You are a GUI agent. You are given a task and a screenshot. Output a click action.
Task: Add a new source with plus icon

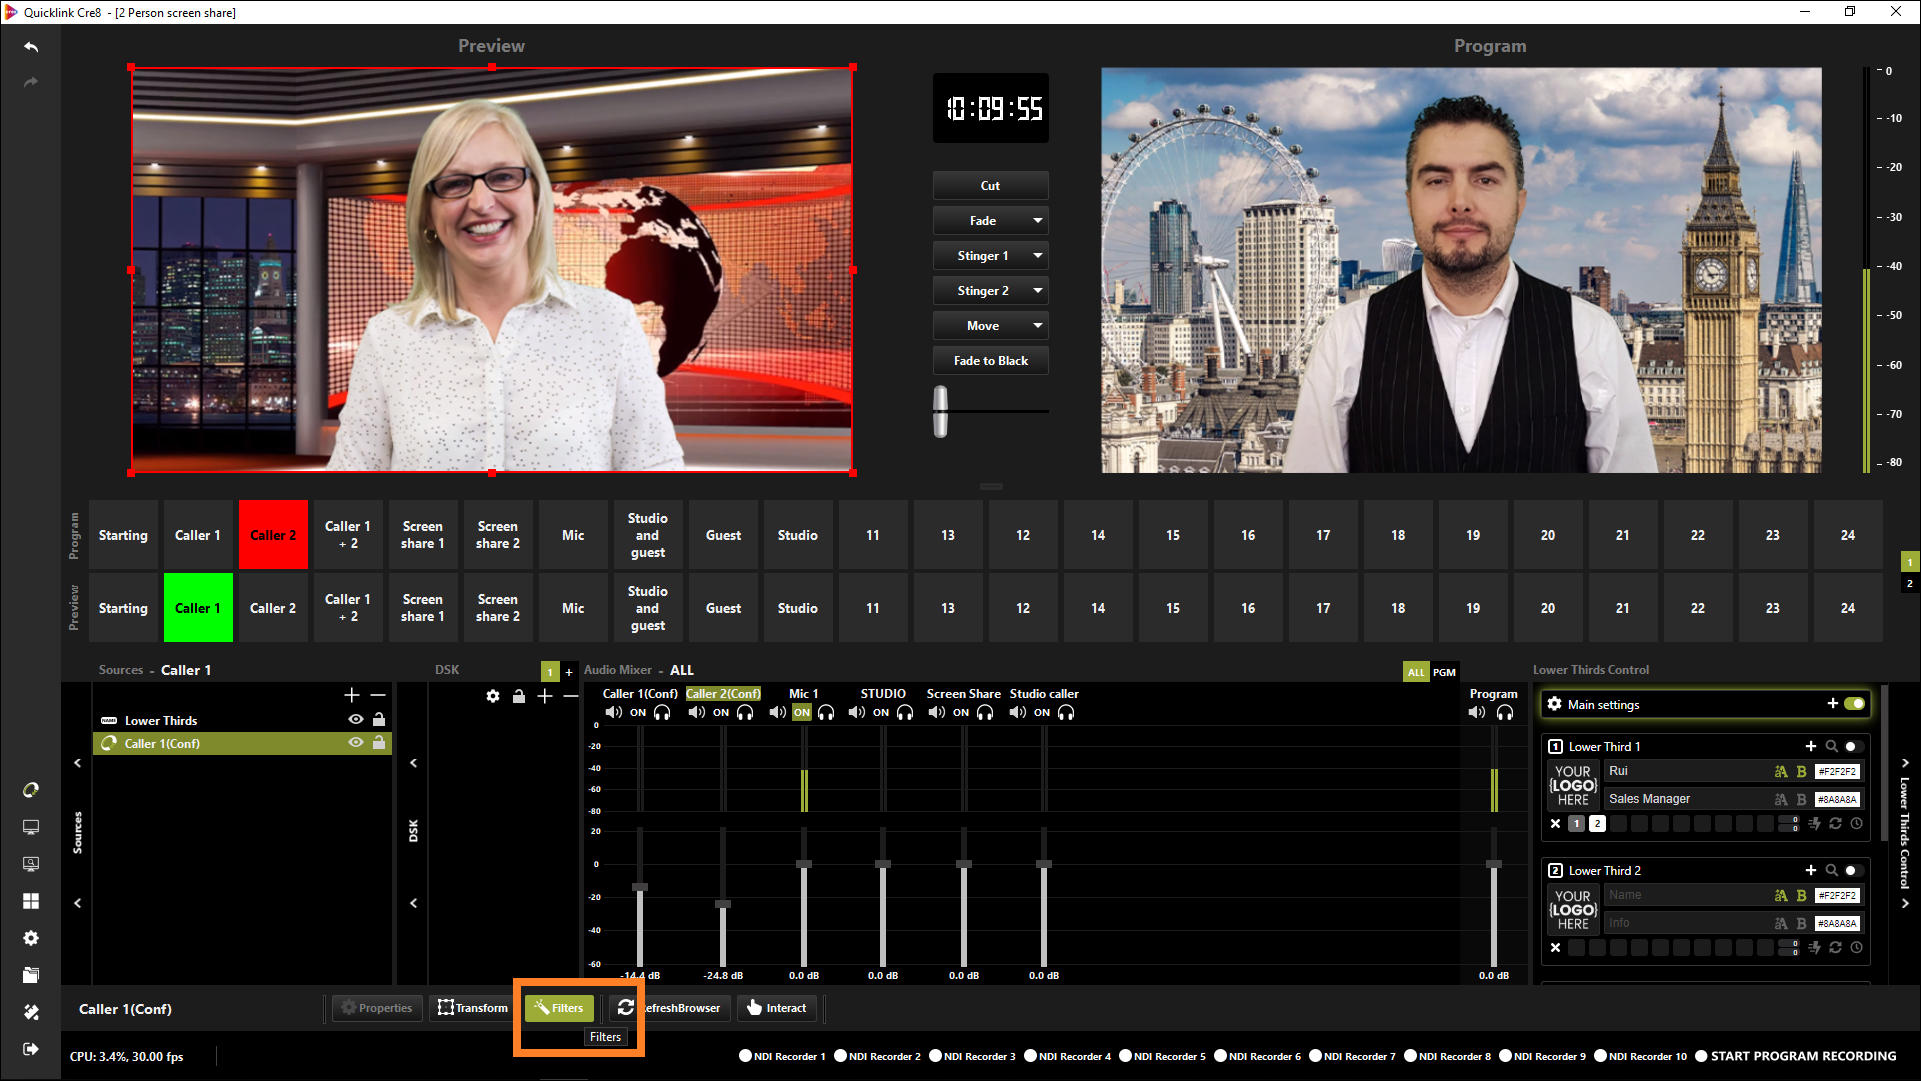point(352,695)
